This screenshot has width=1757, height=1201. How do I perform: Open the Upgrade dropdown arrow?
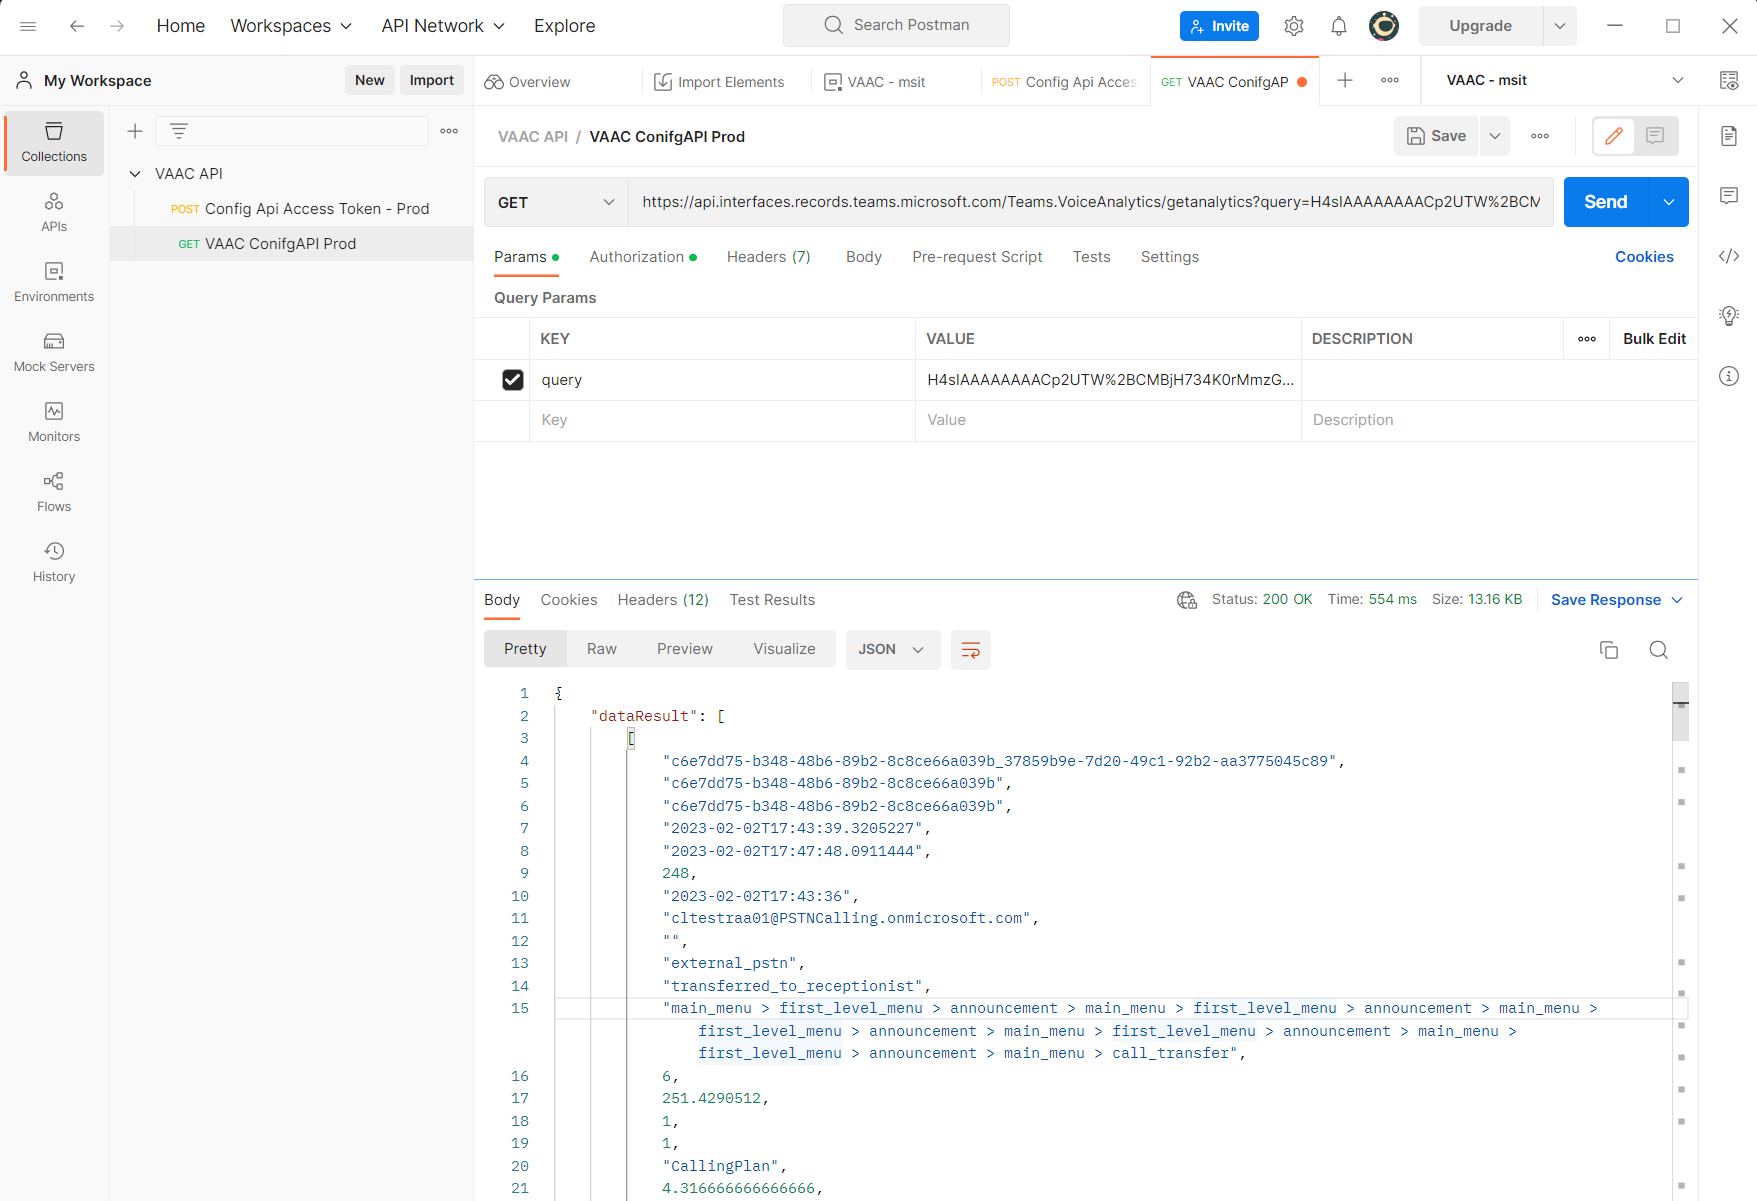coord(1560,26)
